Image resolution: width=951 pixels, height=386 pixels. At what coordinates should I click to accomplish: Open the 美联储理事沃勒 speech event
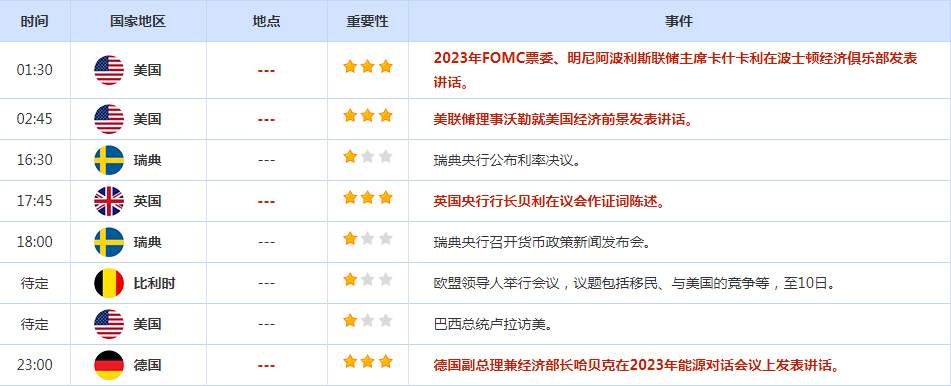[x=563, y=120]
